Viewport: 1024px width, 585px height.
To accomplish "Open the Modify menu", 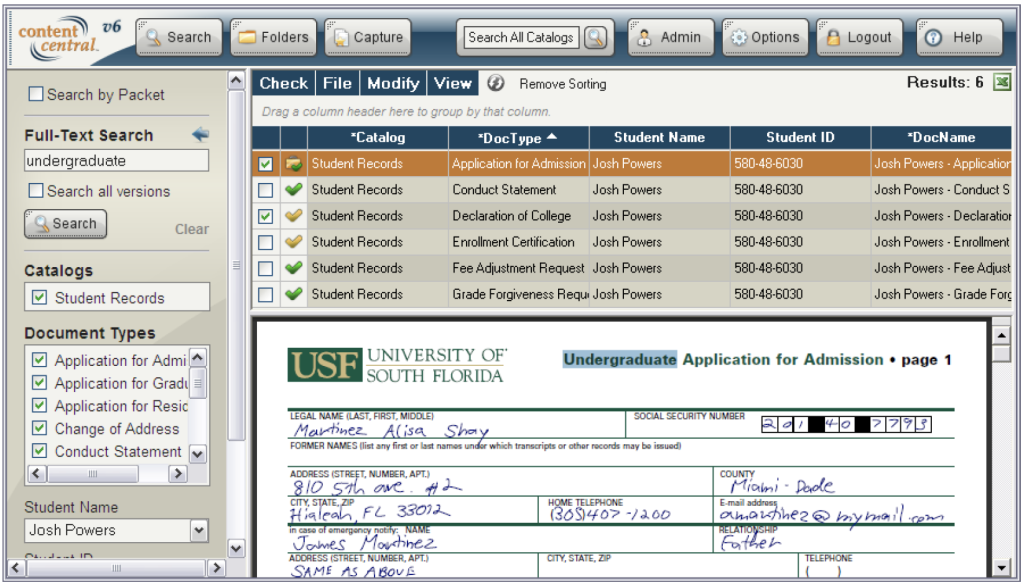I will coord(393,84).
